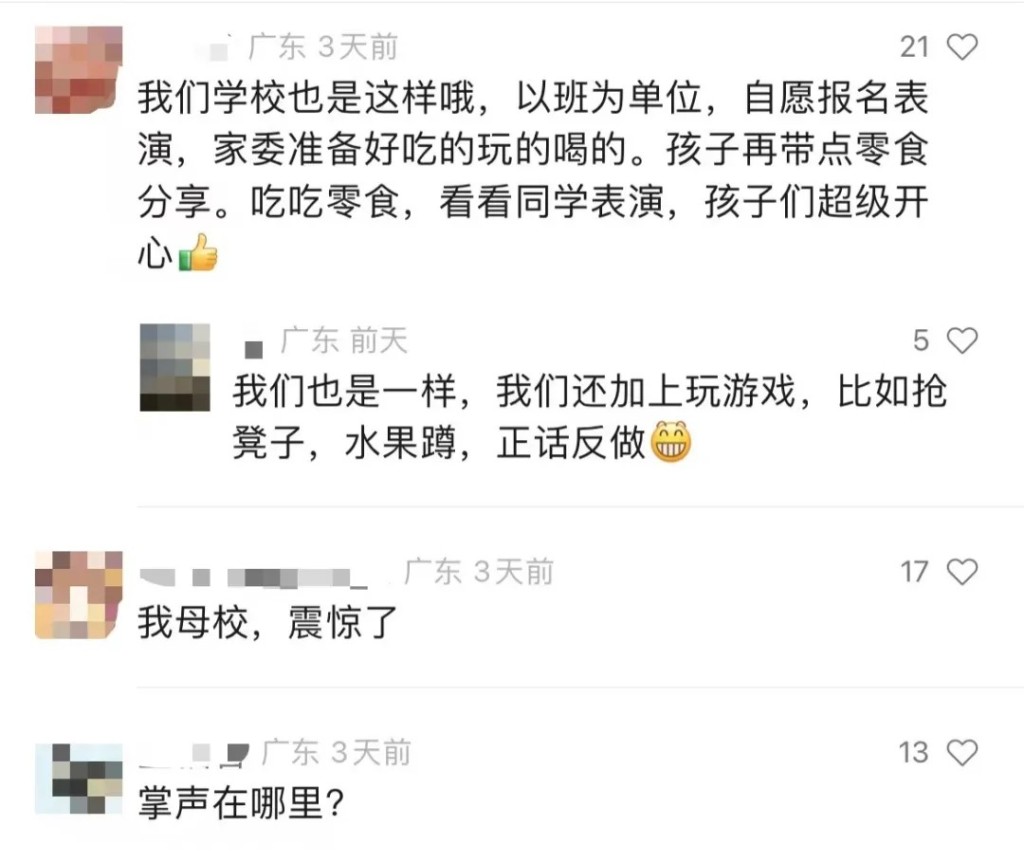Open the blurred username above 掌声在哪里？
The width and height of the screenshot is (1024, 862).
click(x=195, y=752)
